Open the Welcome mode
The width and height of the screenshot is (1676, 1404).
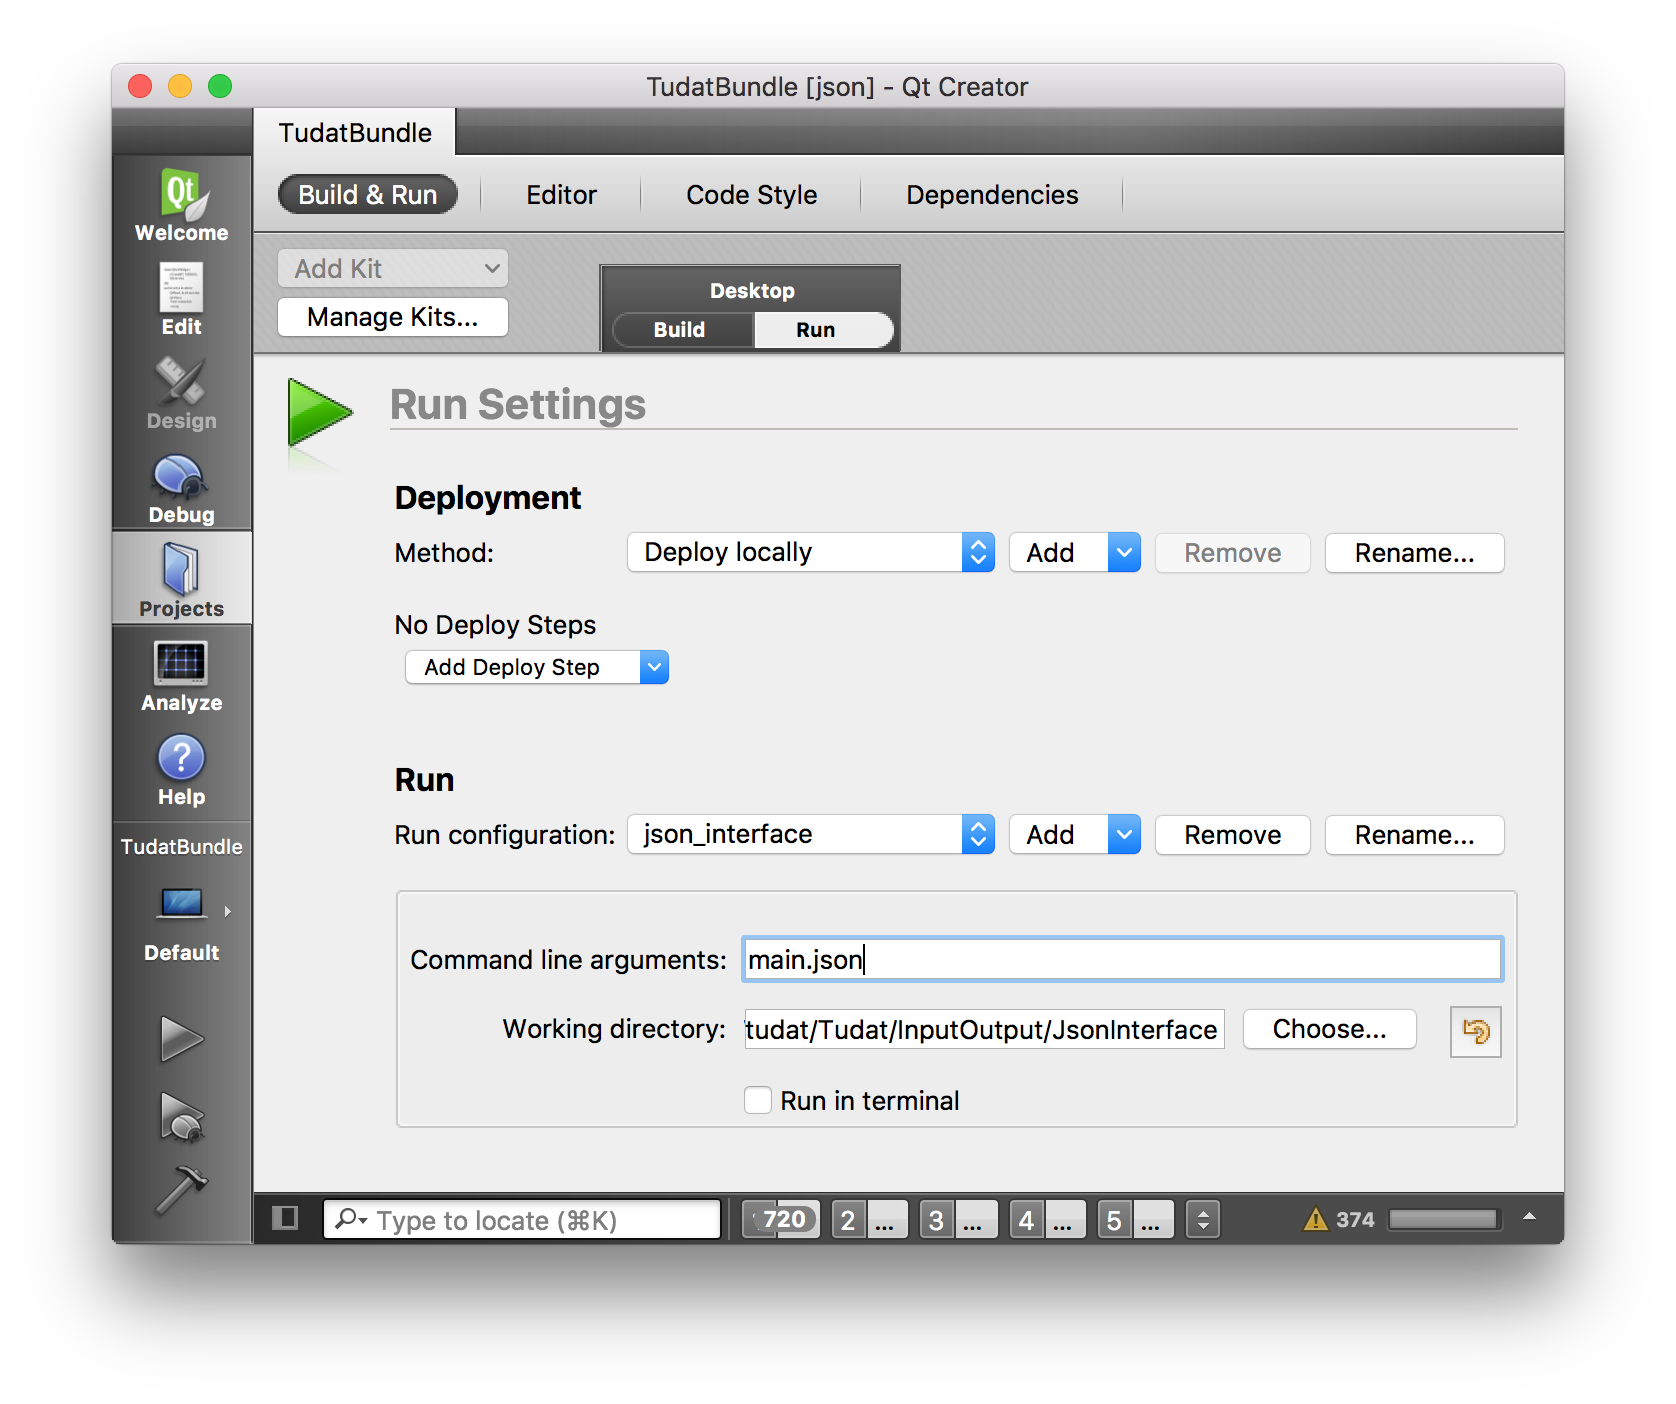click(181, 205)
